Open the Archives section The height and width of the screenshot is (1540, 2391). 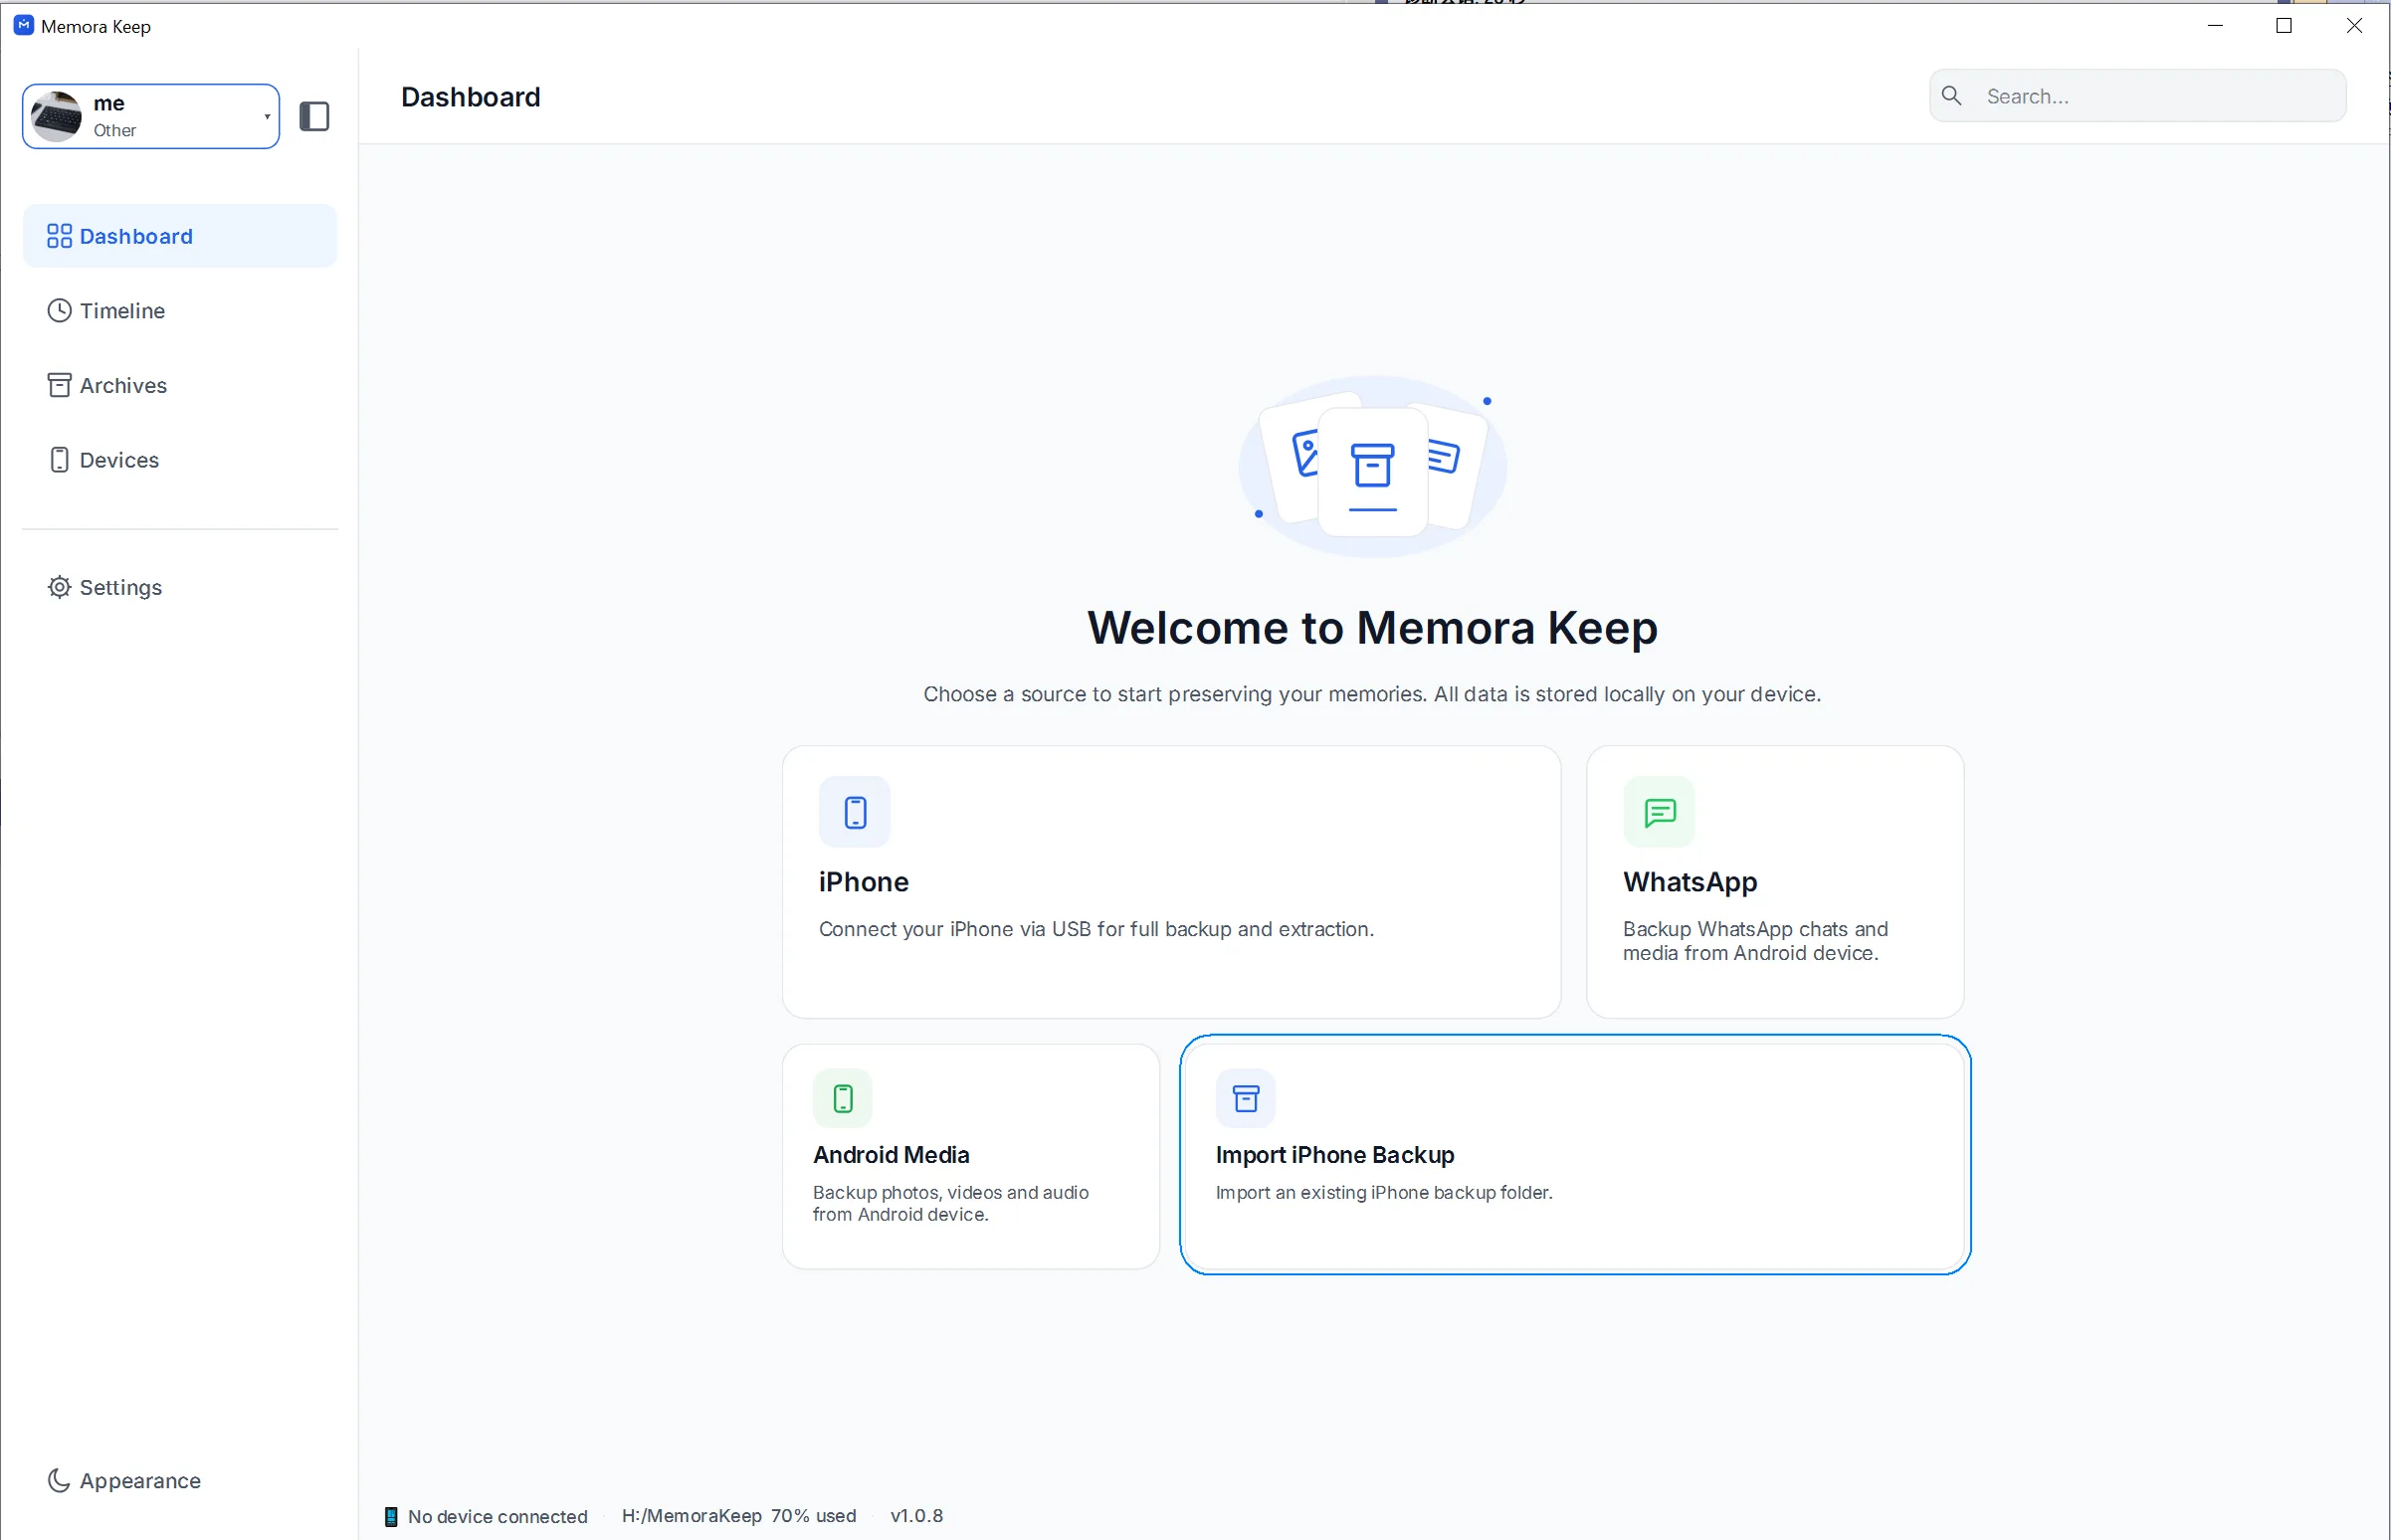coord(180,385)
